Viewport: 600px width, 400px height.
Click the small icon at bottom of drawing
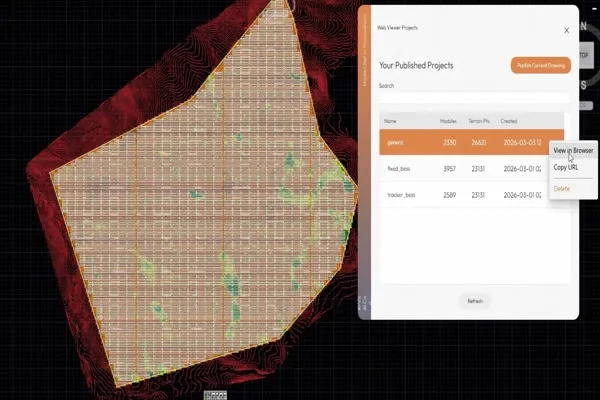(215, 395)
